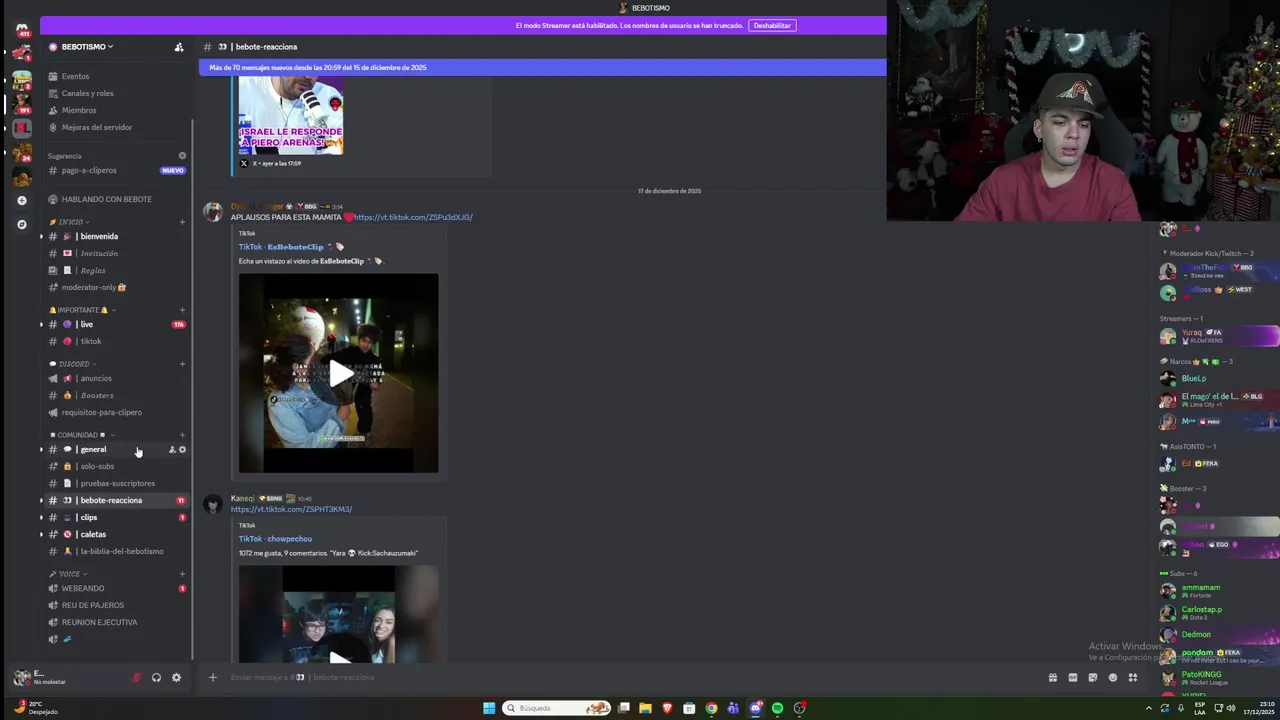Open the caletas channel
The height and width of the screenshot is (720, 1280).
(92, 534)
